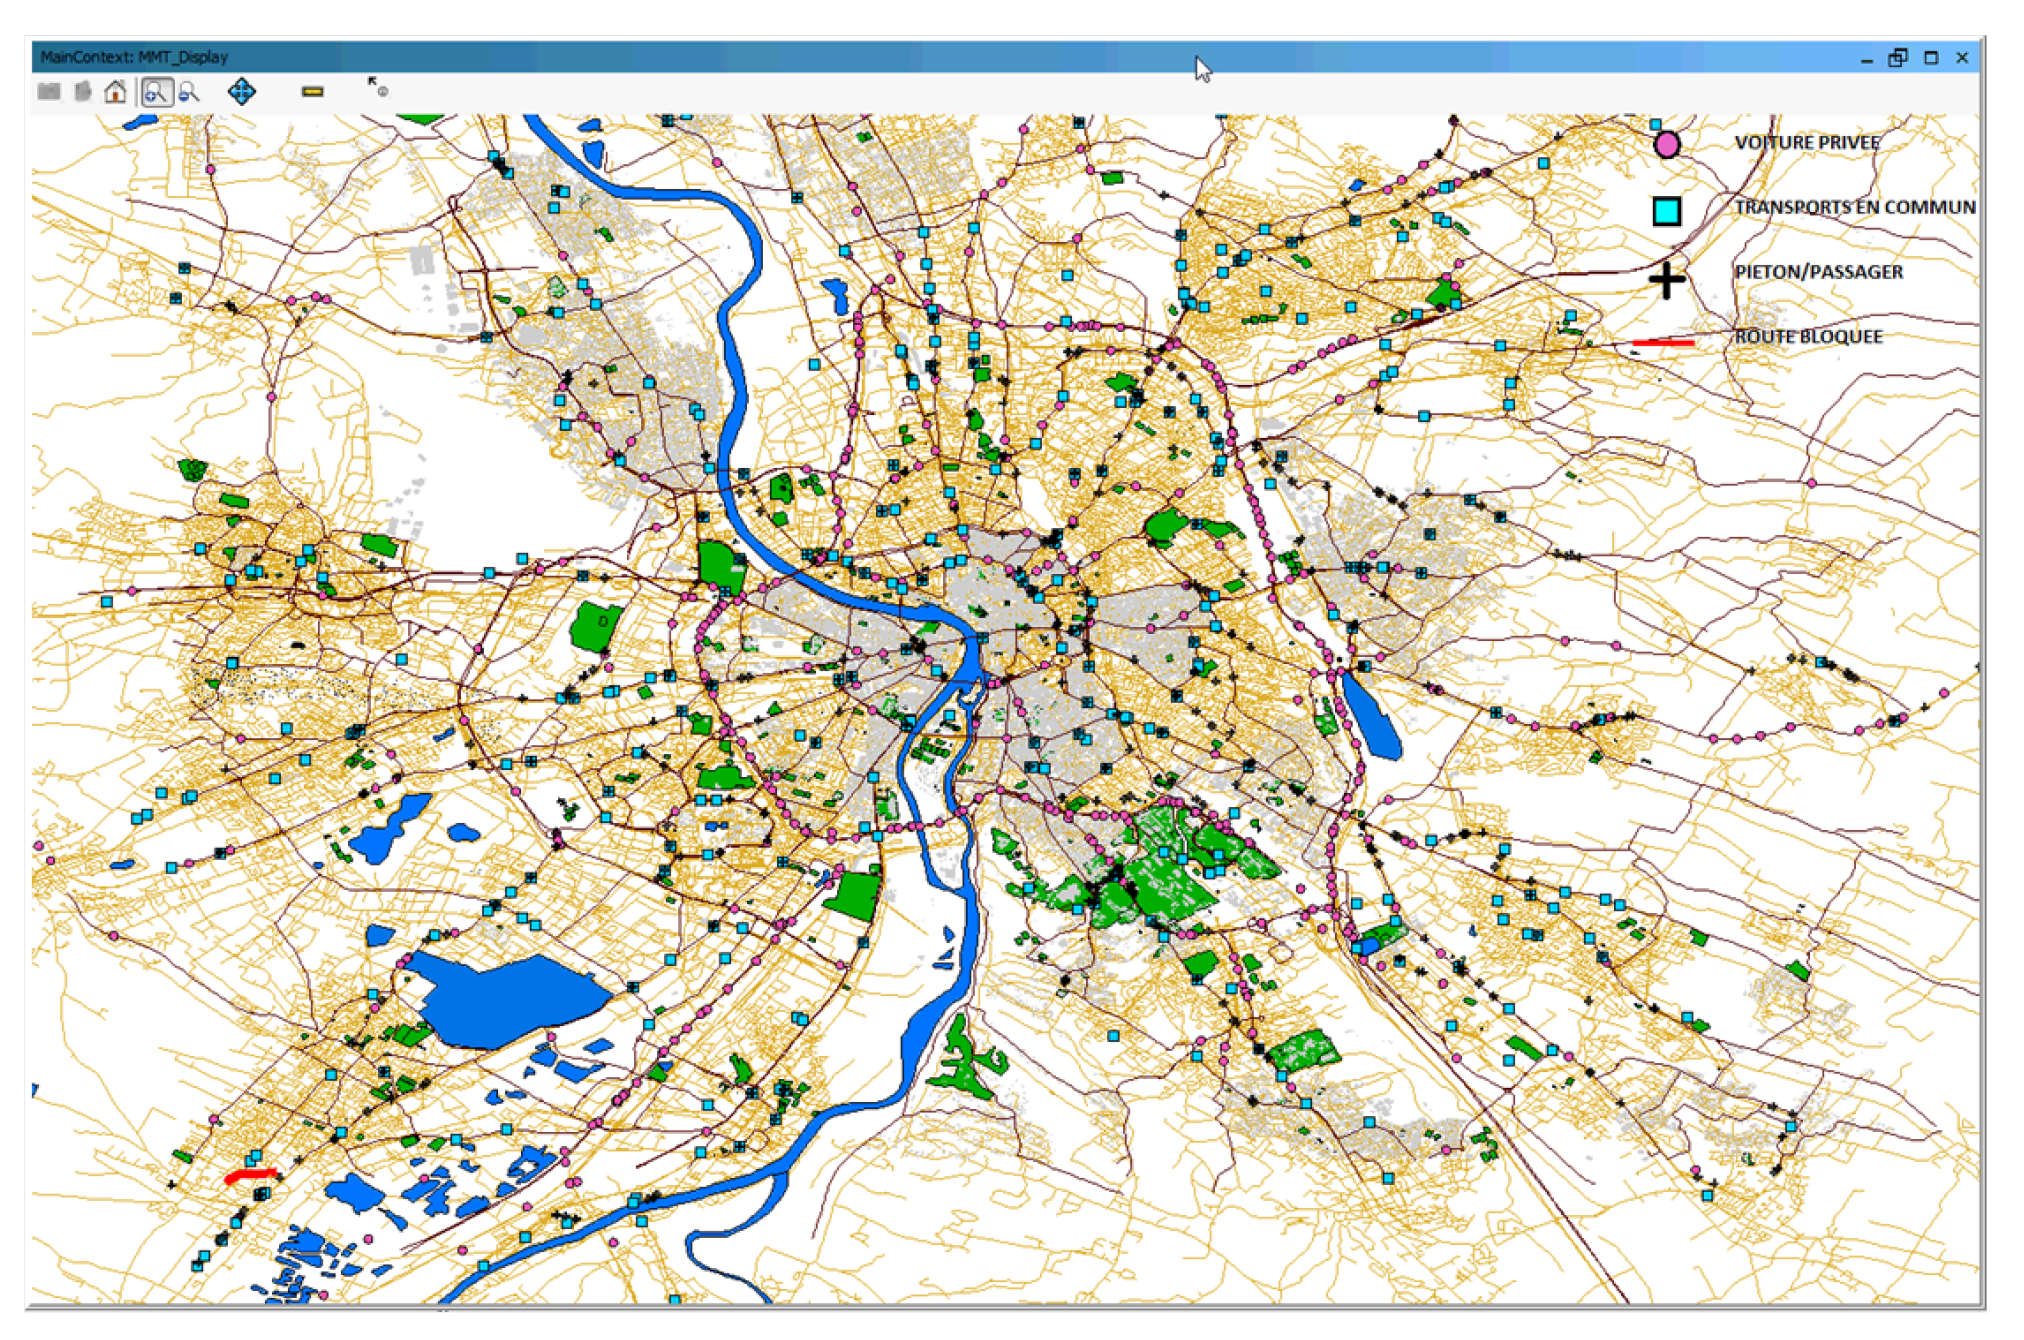The image size is (2024, 1340).
Task: Select the yellow ruler measure tool
Action: click(312, 92)
